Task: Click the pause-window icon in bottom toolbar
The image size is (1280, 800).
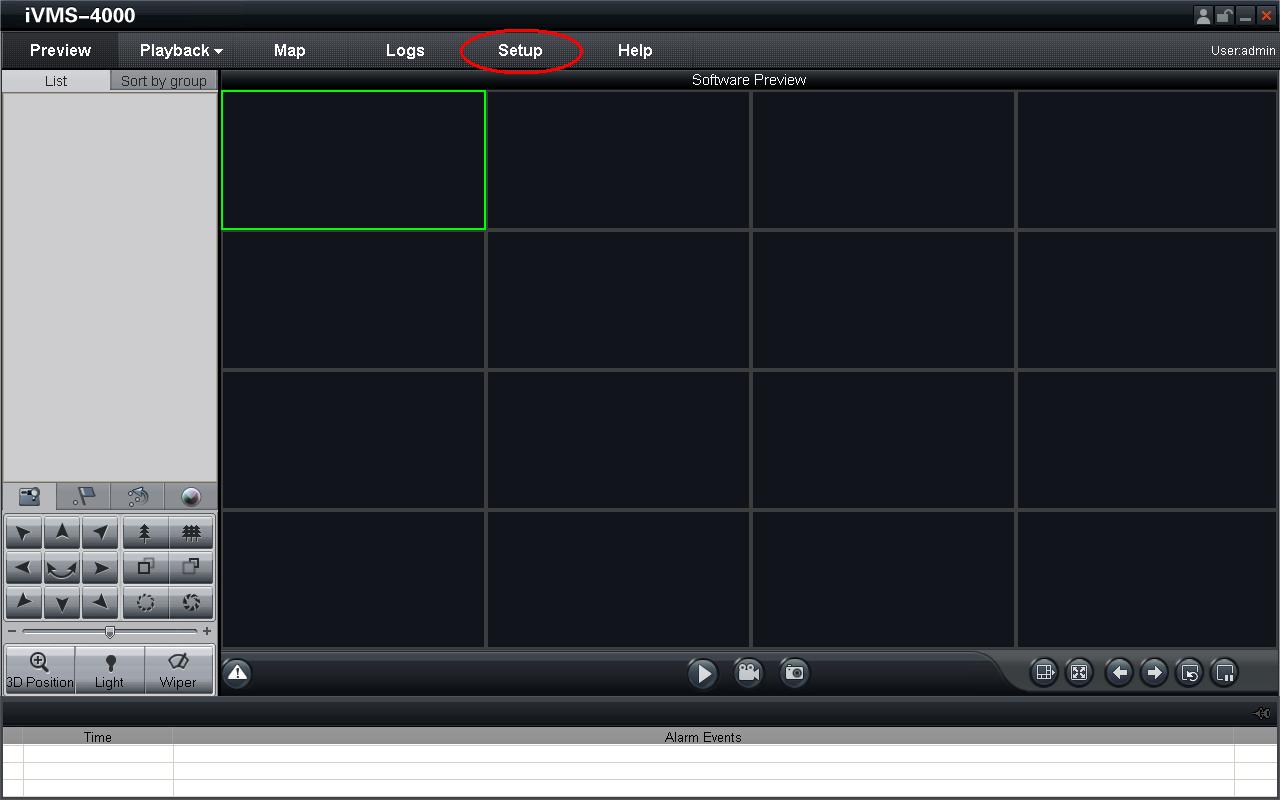Action: tap(1225, 673)
